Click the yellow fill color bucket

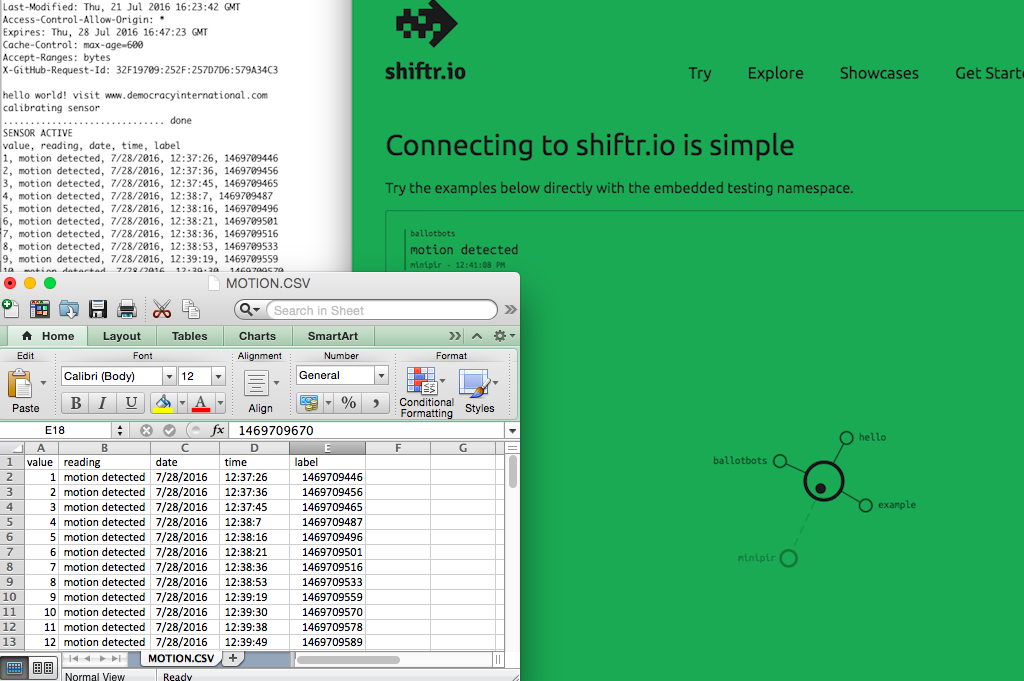pyautogui.click(x=163, y=403)
